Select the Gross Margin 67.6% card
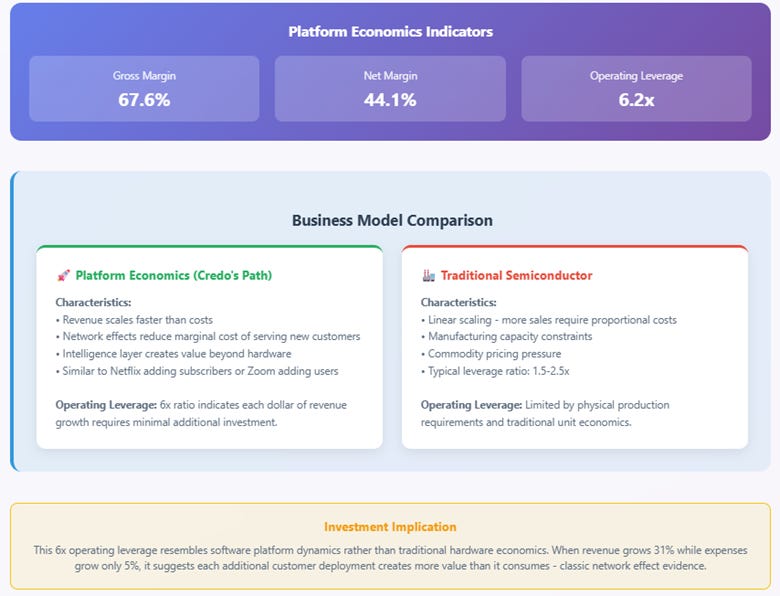Screen dimensions: 780x596 (144, 89)
